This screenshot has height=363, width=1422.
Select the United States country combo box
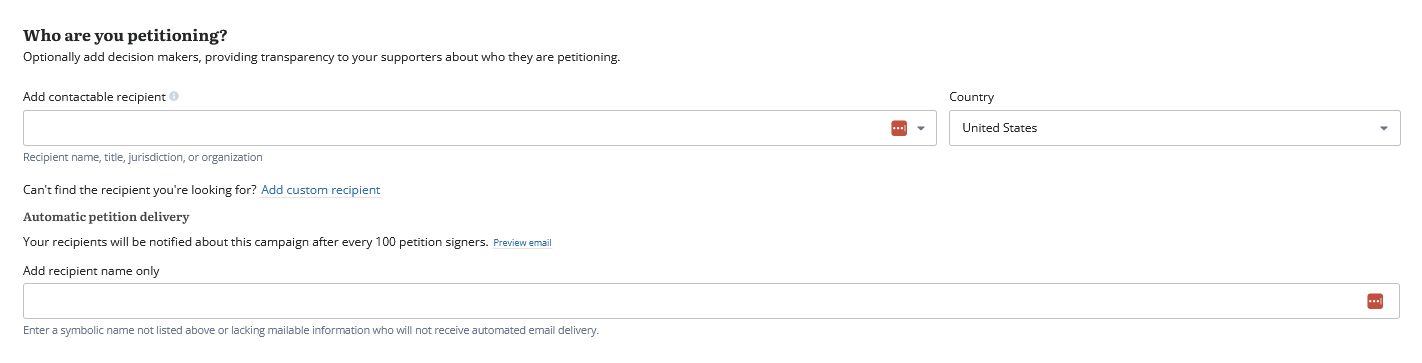click(x=1174, y=128)
